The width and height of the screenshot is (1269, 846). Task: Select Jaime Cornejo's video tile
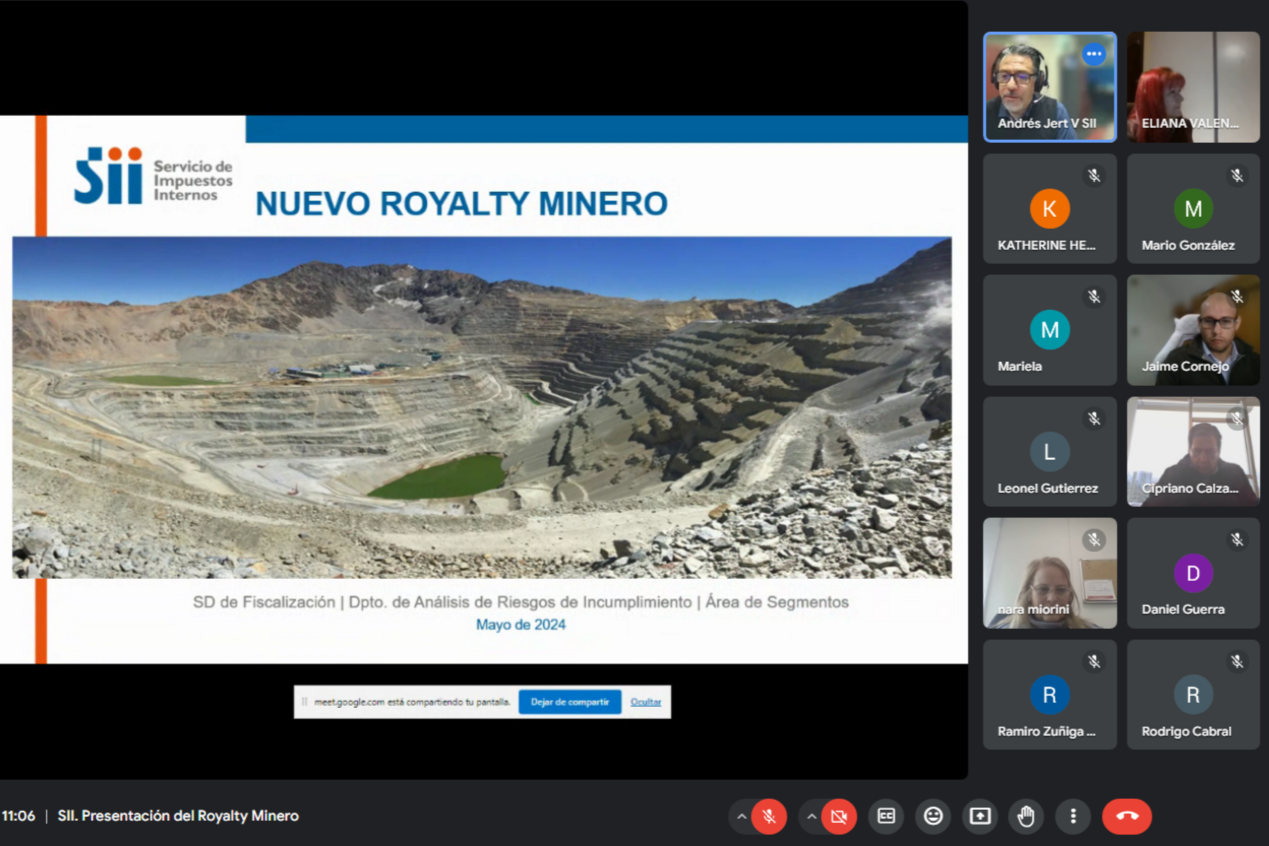[x=1193, y=330]
